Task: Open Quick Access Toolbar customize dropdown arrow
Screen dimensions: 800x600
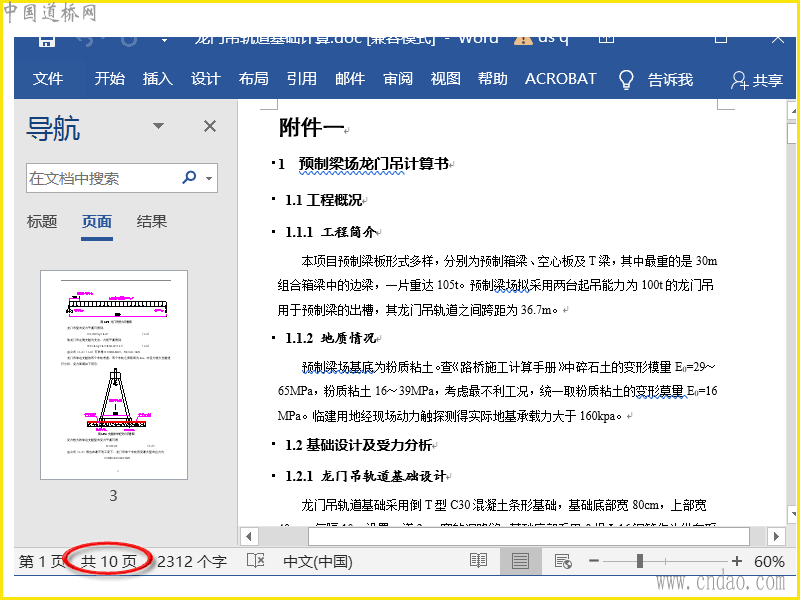Action: pos(164,40)
